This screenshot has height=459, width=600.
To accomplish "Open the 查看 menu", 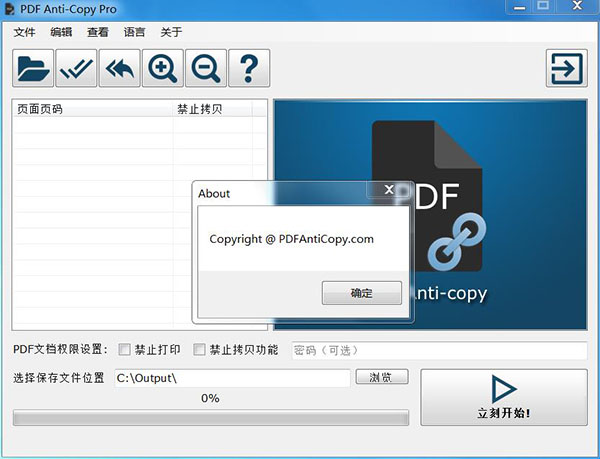I will point(98,32).
